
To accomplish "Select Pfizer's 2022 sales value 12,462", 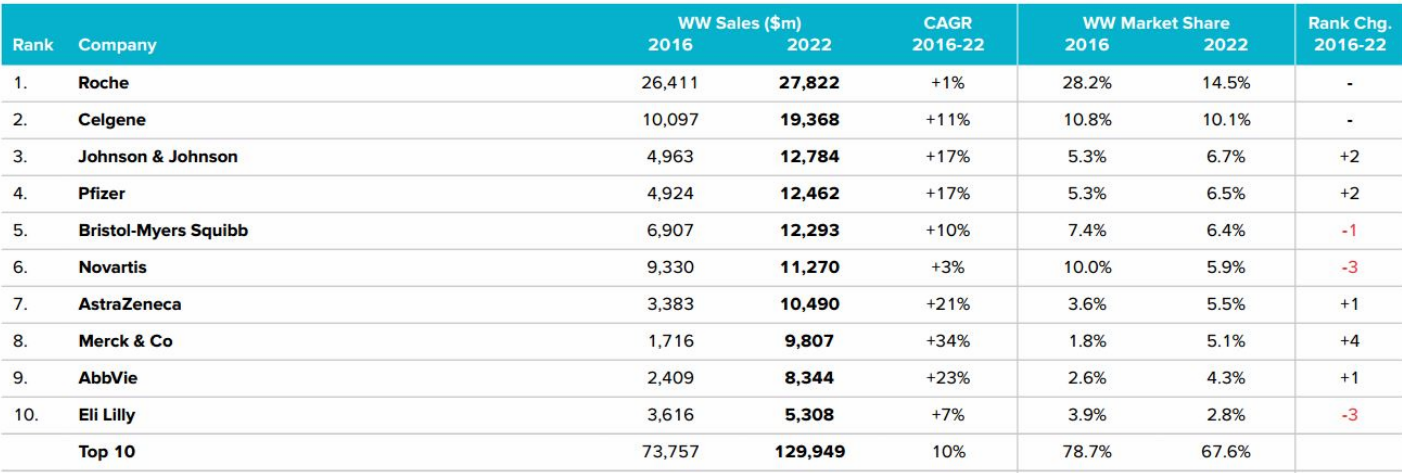I will click(809, 194).
